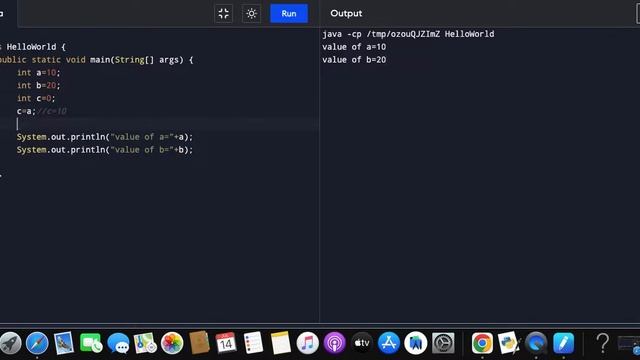Viewport: 640px width, 360px height.
Task: Place cursor on 'int b=20;' line
Action: 38,85
